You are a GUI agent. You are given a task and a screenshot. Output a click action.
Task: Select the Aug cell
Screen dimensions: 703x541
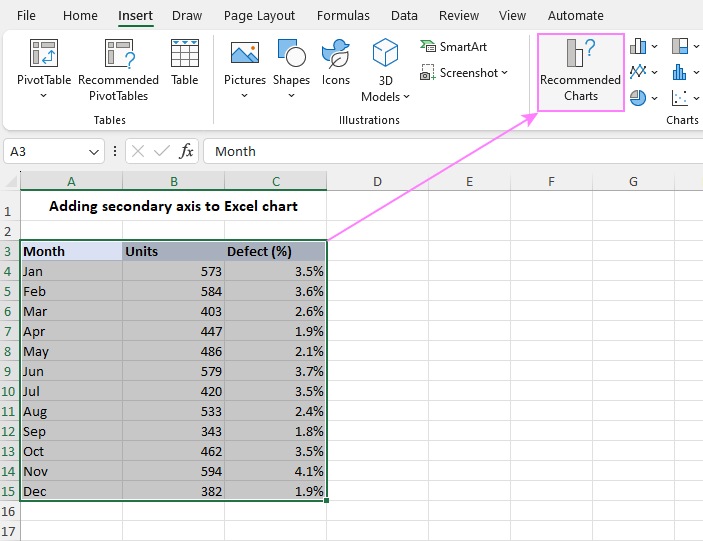pyautogui.click(x=71, y=411)
